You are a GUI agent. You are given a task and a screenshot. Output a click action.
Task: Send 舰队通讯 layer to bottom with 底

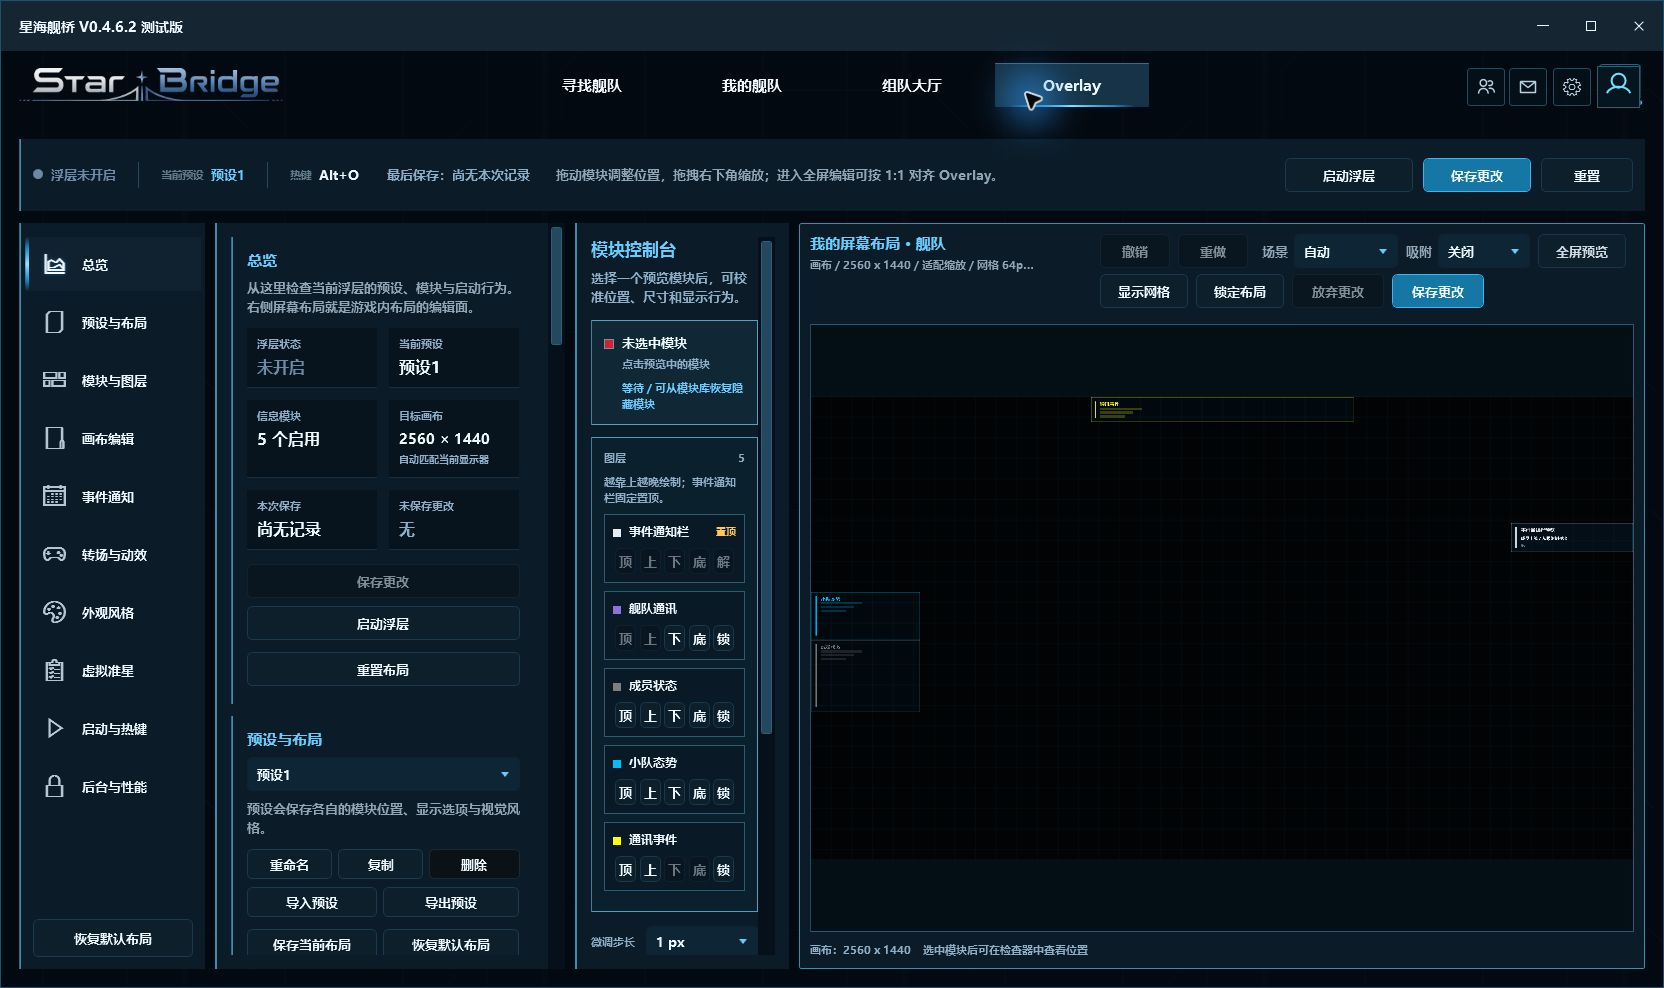(x=699, y=639)
